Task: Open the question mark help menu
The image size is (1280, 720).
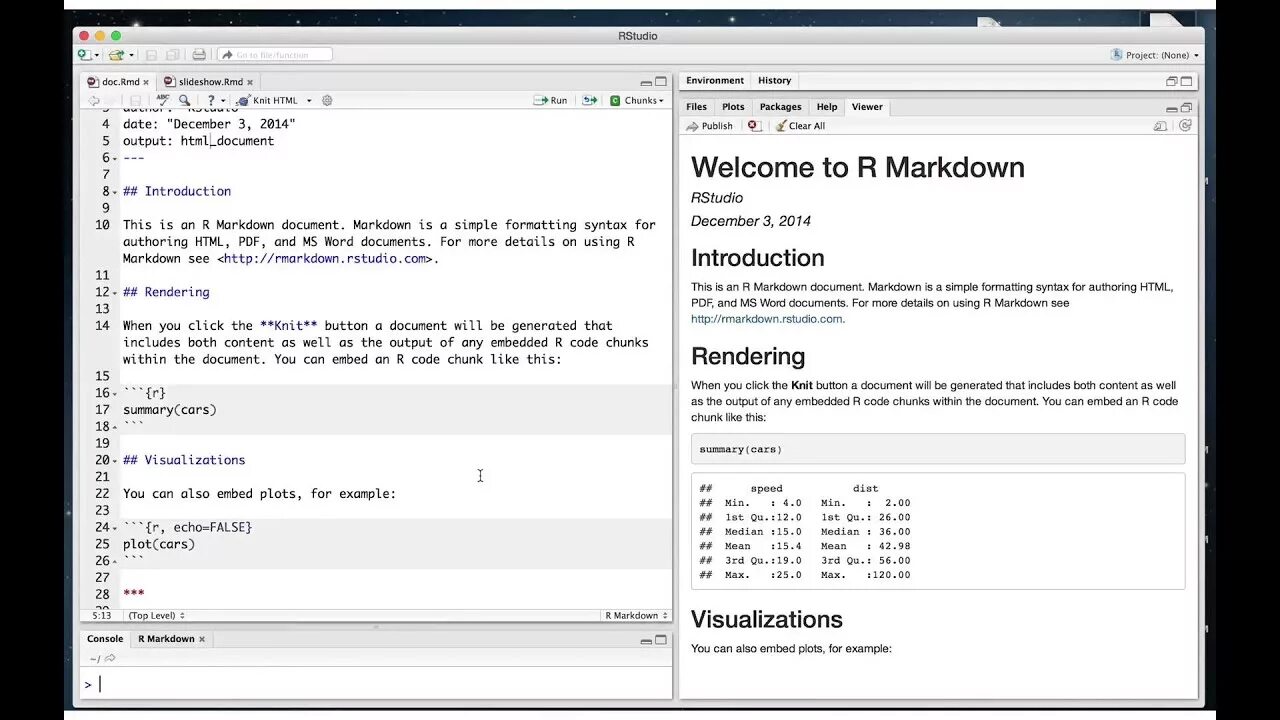Action: click(x=214, y=100)
